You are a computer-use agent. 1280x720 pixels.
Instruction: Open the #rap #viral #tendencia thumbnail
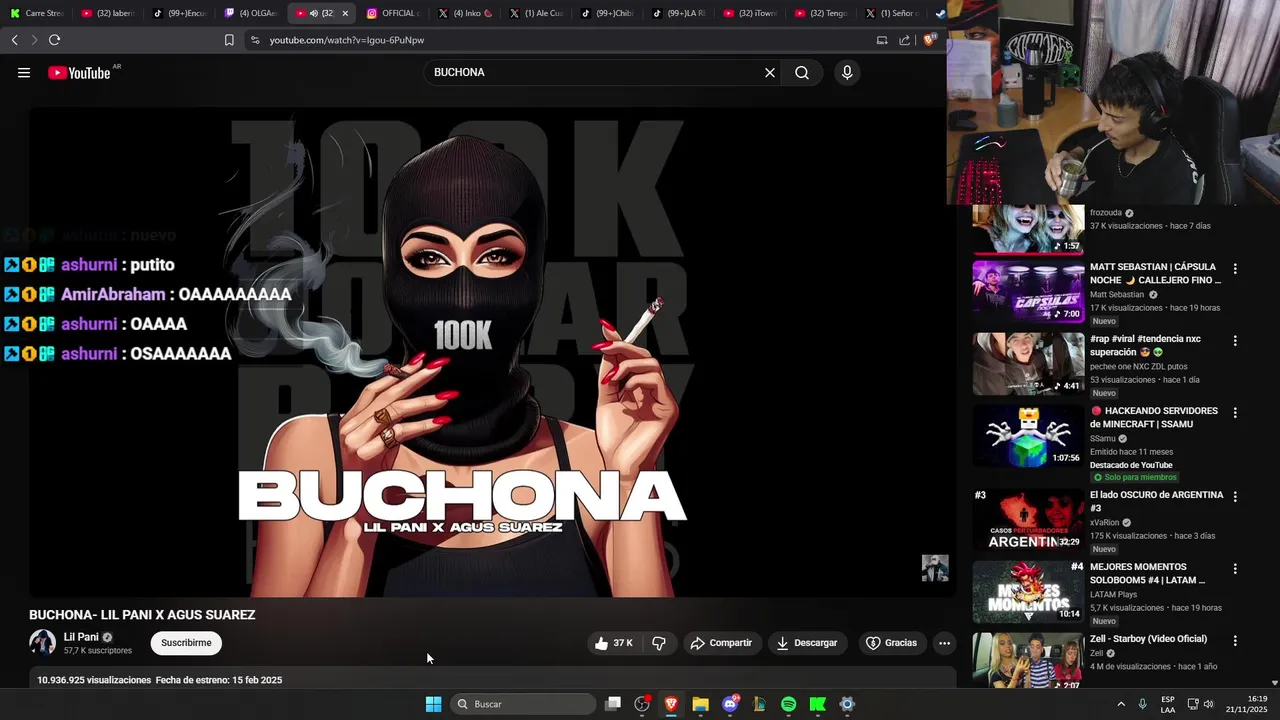coord(1028,364)
